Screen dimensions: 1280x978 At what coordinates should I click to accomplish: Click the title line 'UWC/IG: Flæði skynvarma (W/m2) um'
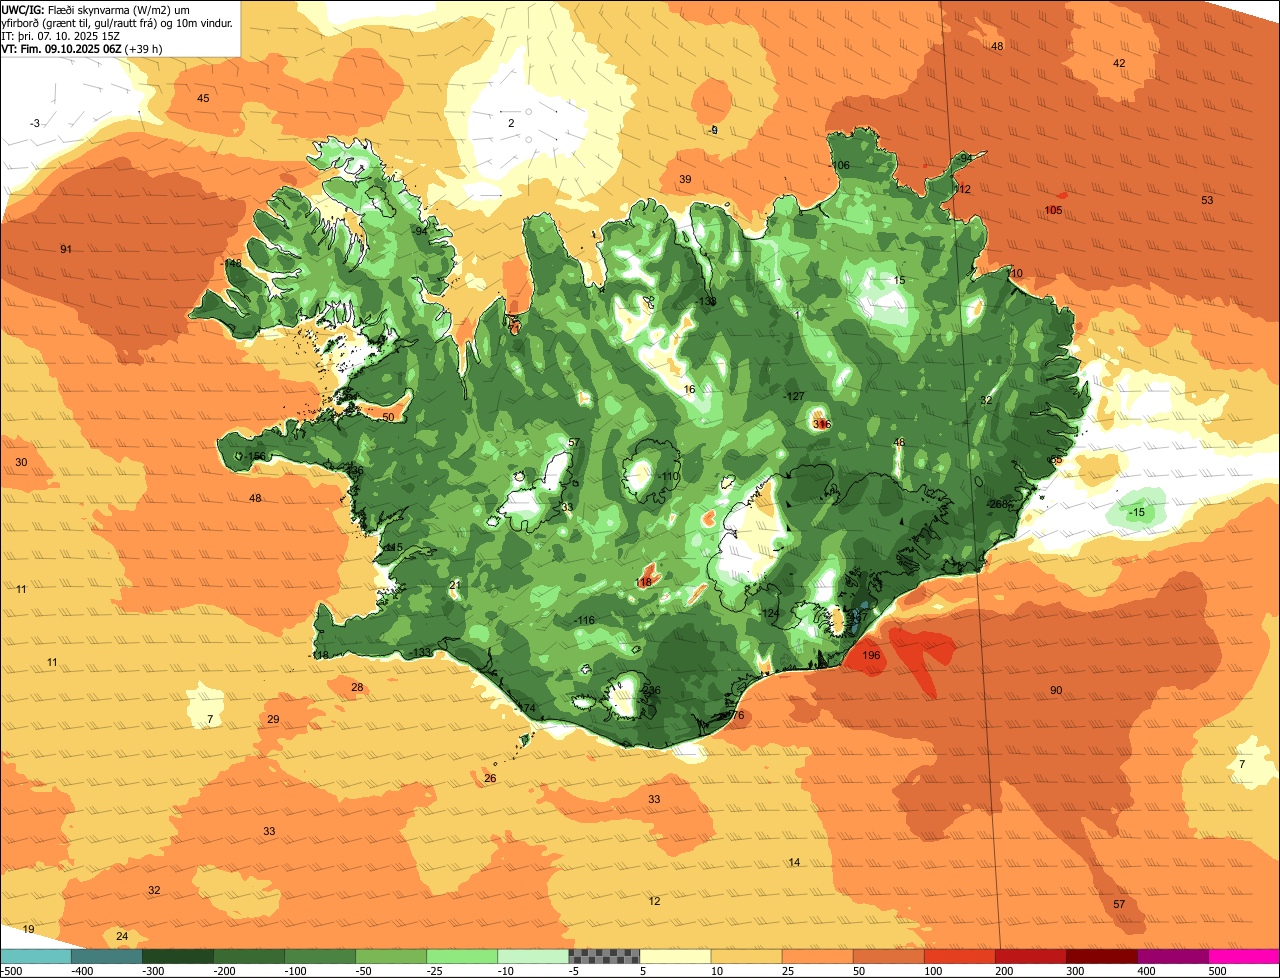(x=96, y=9)
